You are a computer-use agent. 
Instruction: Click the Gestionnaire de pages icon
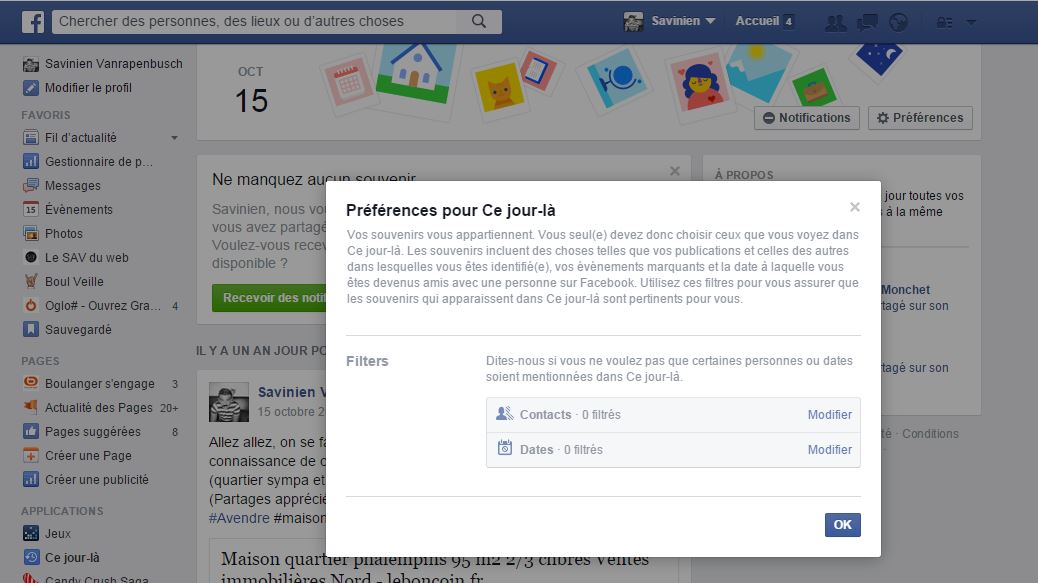[30, 161]
